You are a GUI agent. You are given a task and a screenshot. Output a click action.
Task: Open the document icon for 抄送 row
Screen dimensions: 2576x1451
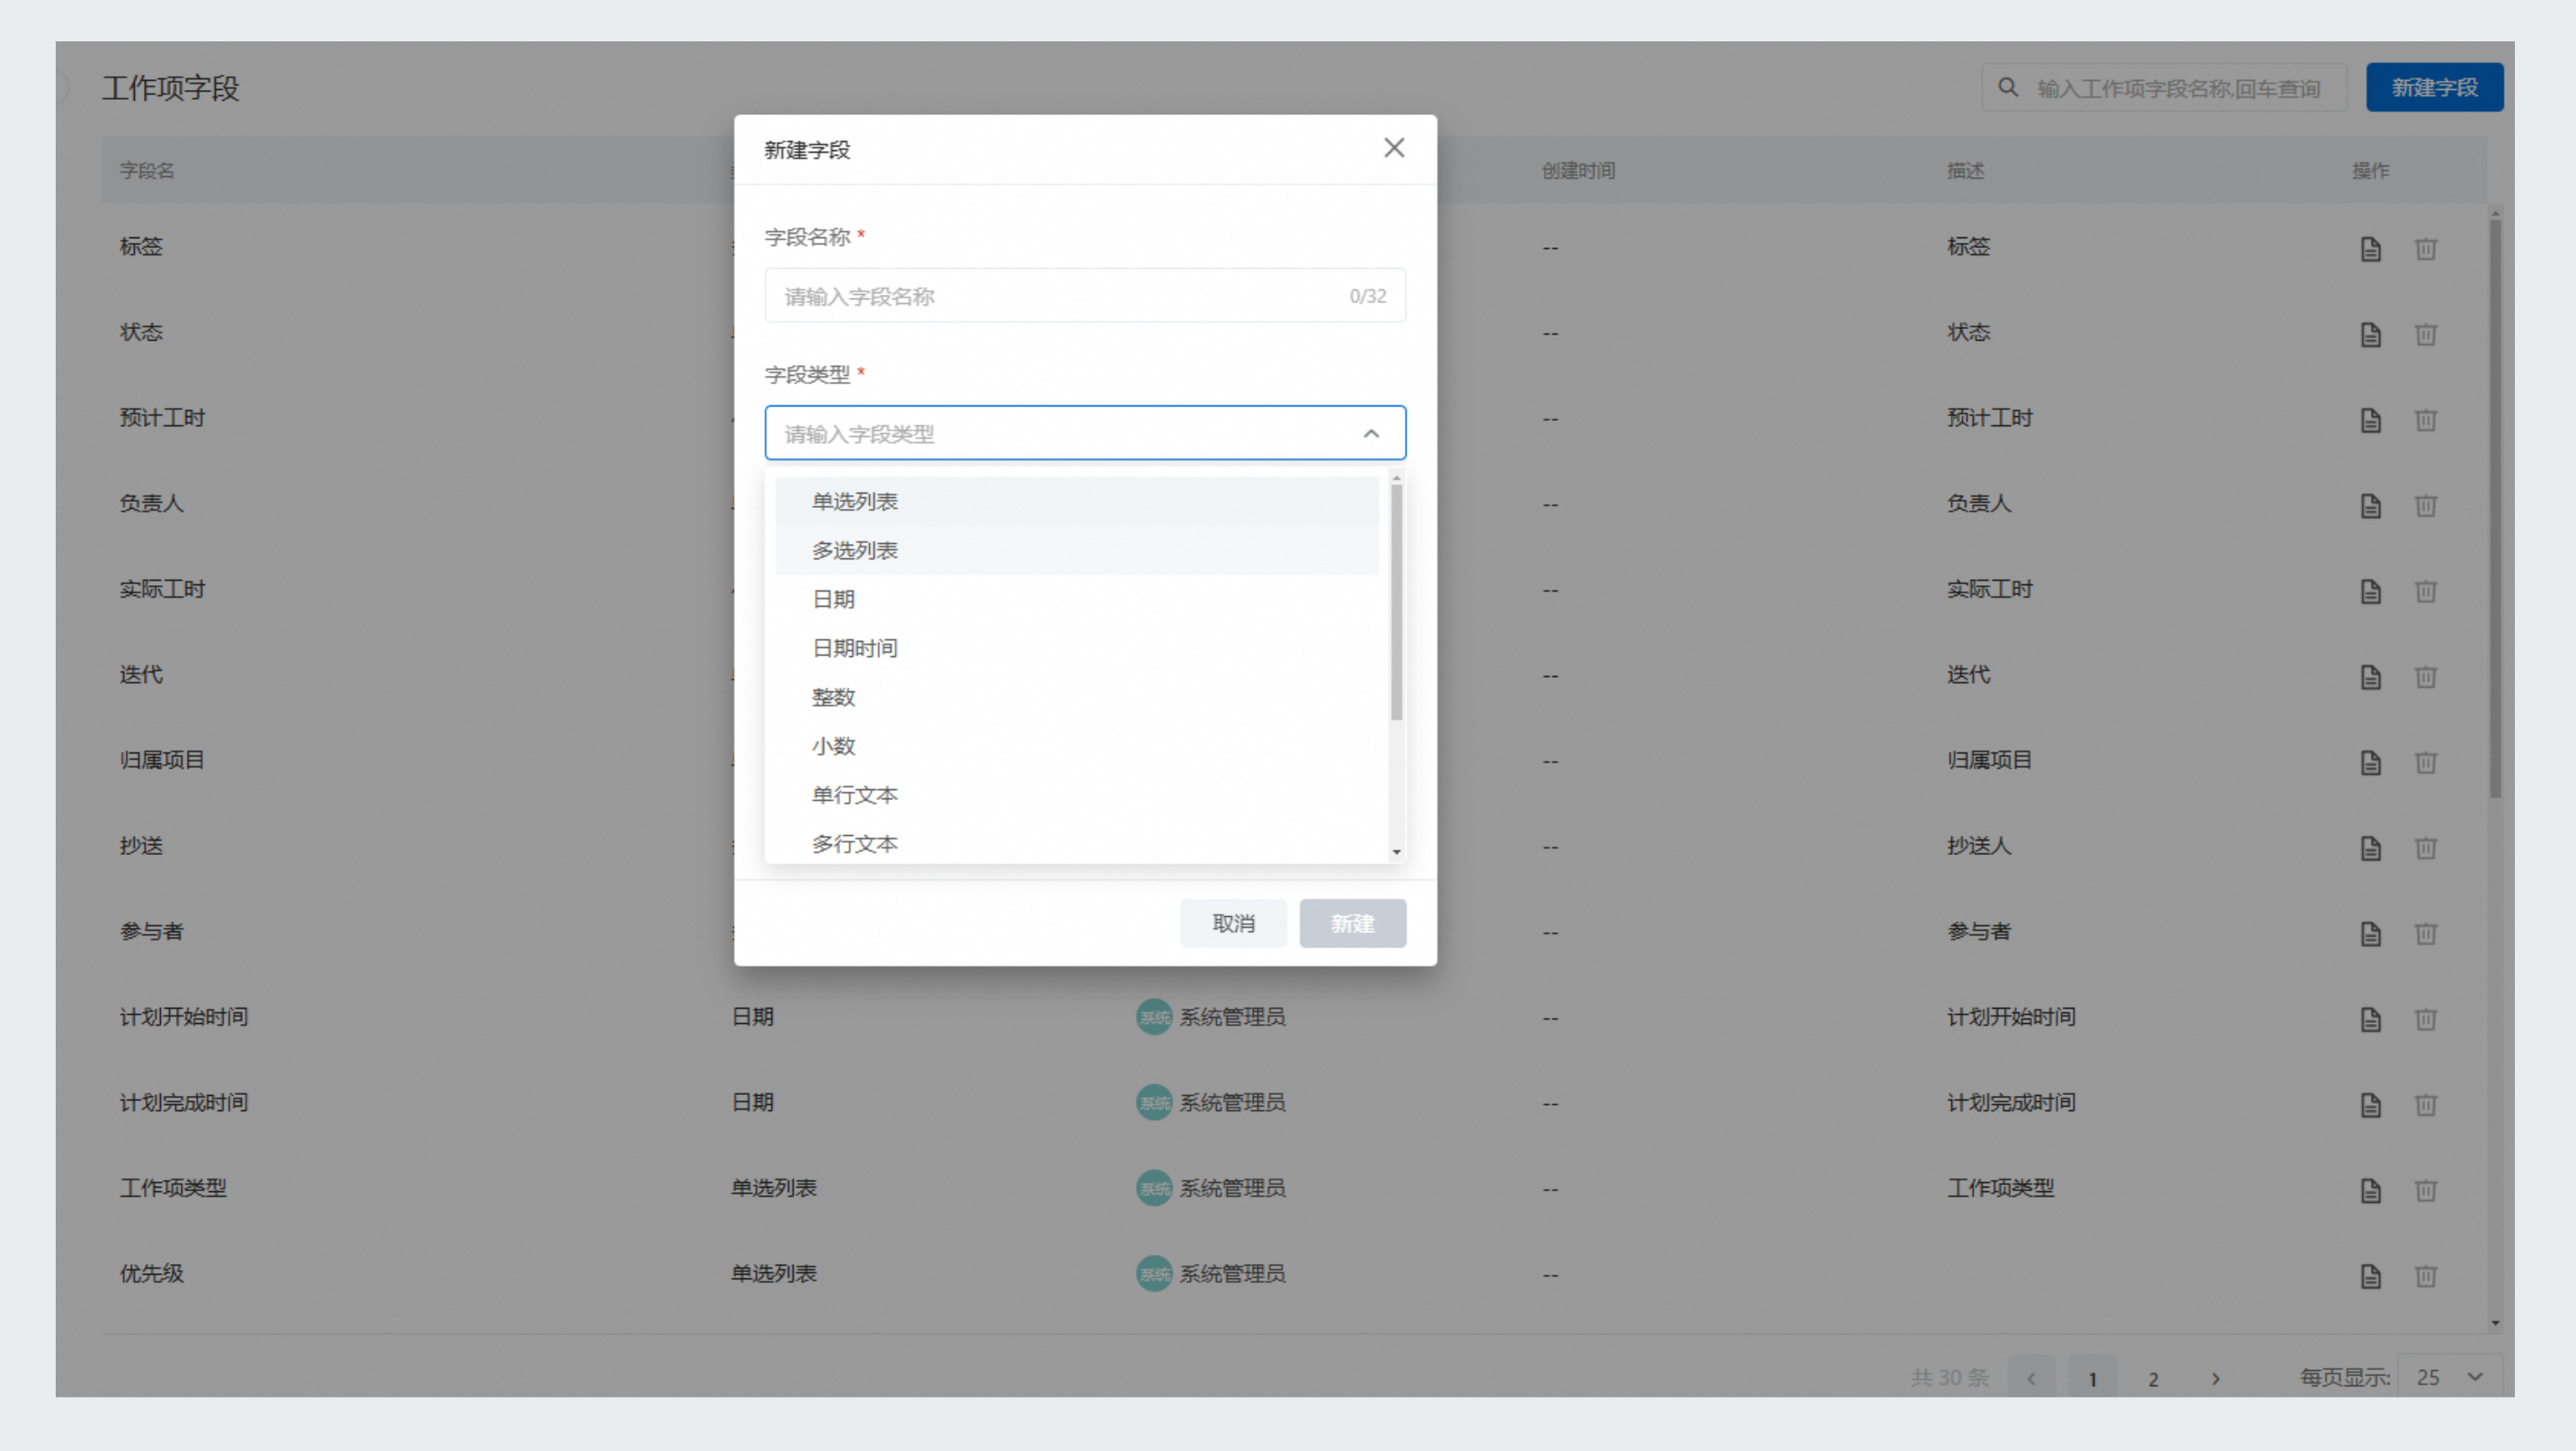pos(2370,848)
